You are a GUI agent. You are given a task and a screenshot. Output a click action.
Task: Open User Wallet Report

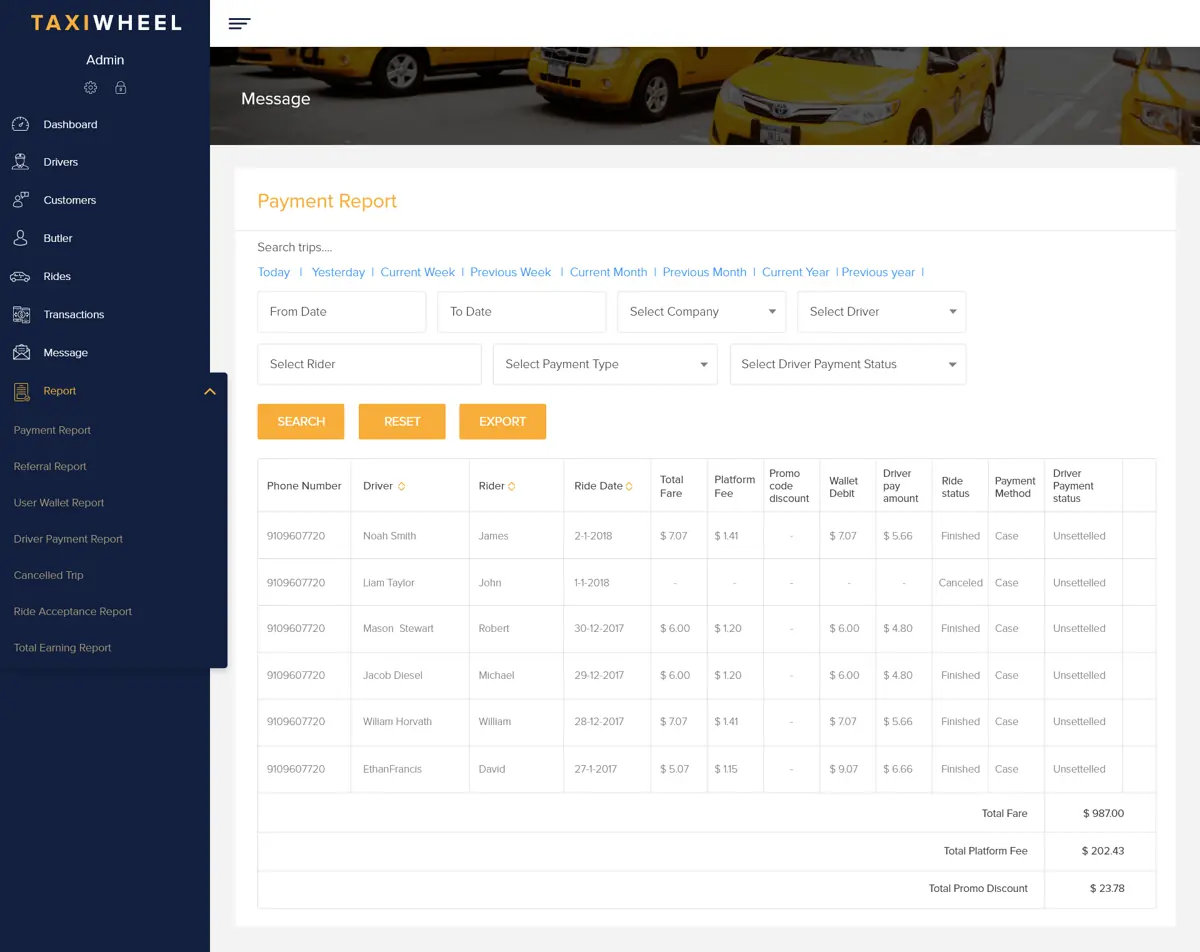59,503
